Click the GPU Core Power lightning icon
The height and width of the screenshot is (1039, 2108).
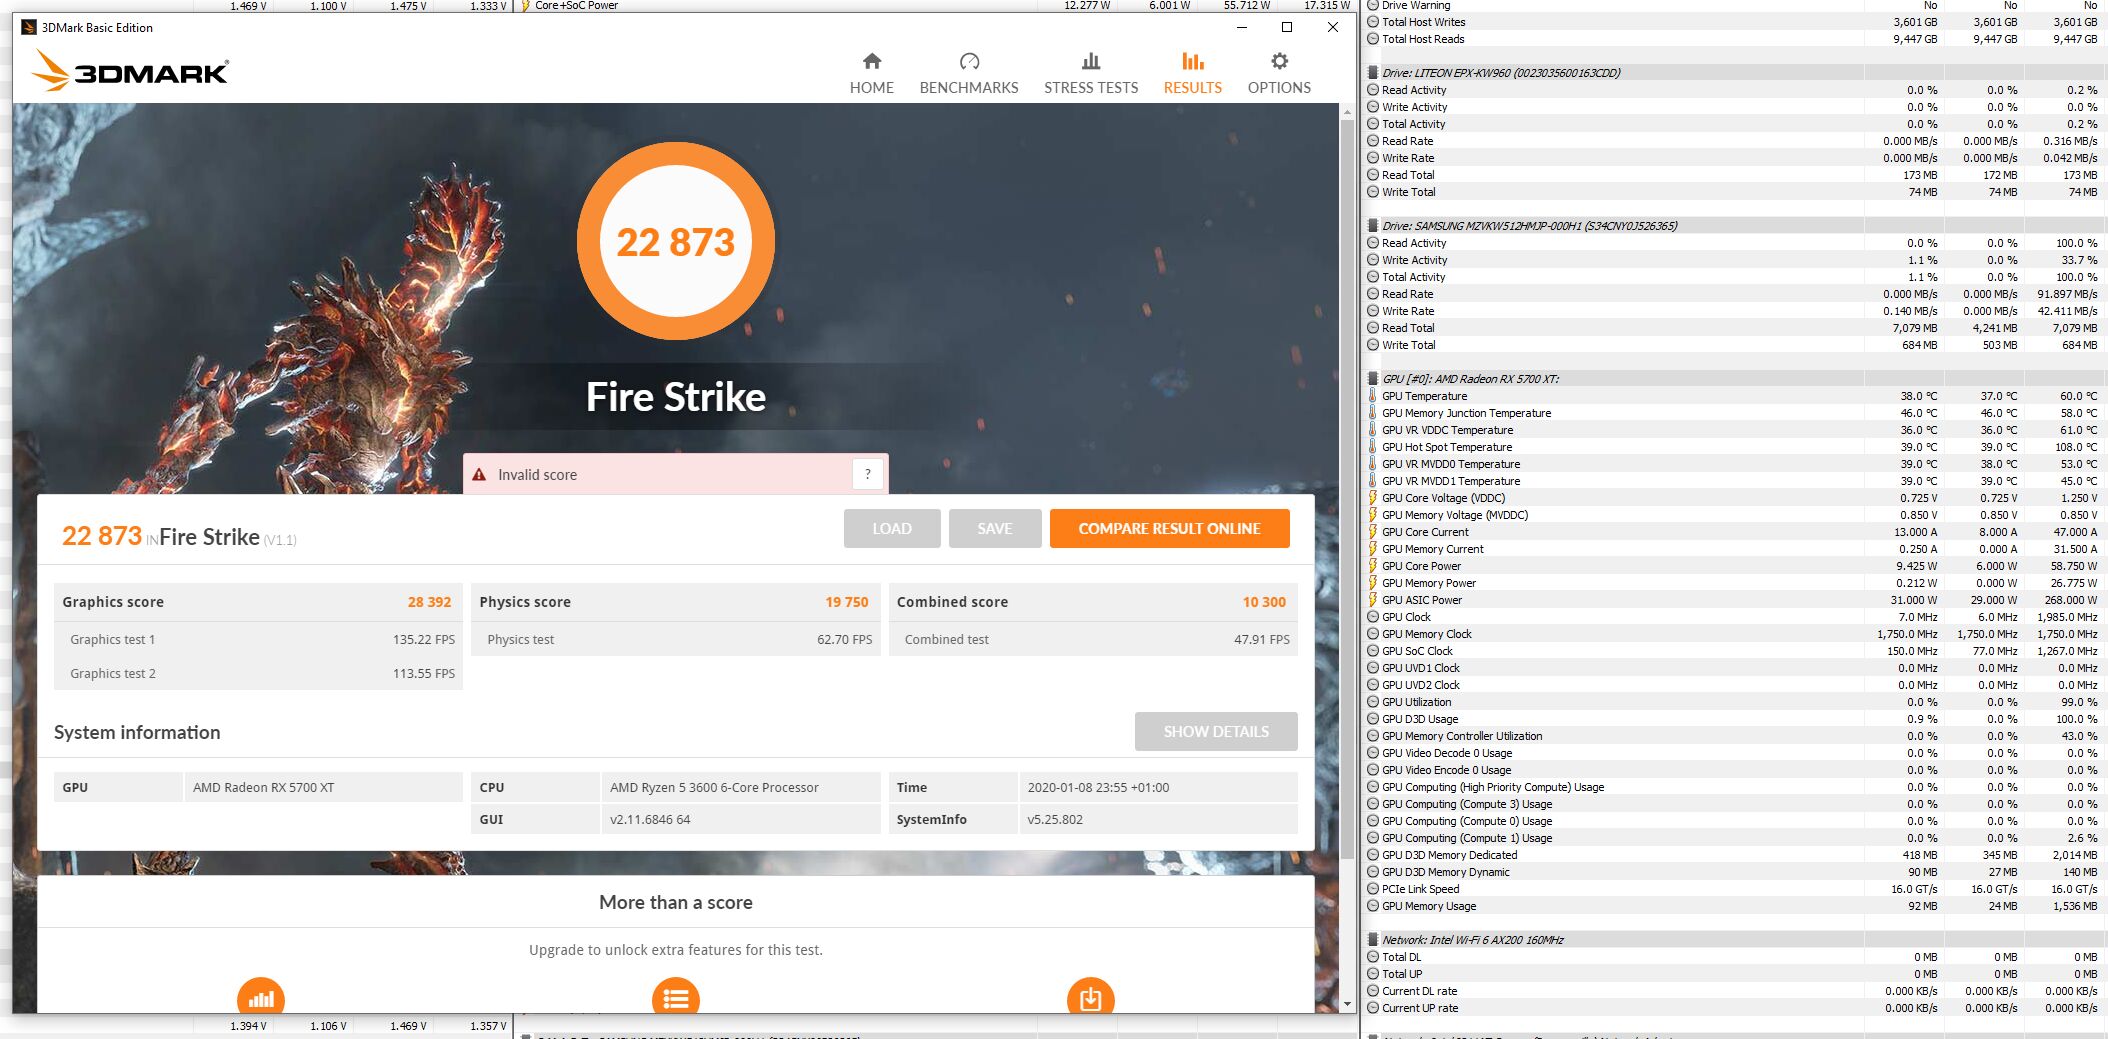(x=1373, y=566)
